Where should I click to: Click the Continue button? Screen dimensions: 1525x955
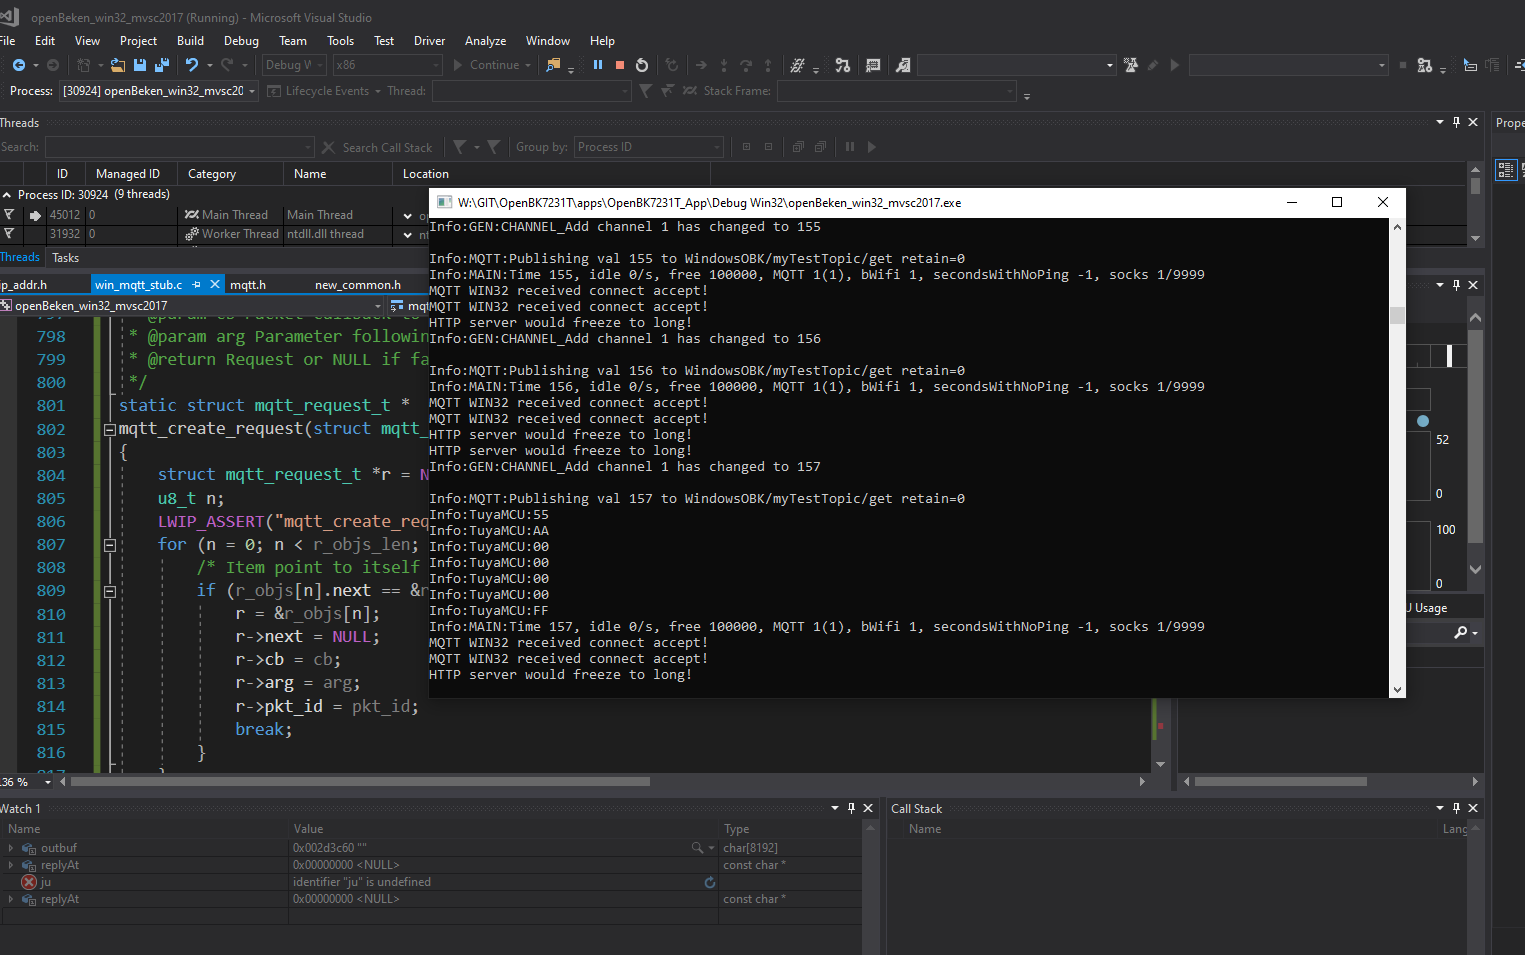[486, 65]
